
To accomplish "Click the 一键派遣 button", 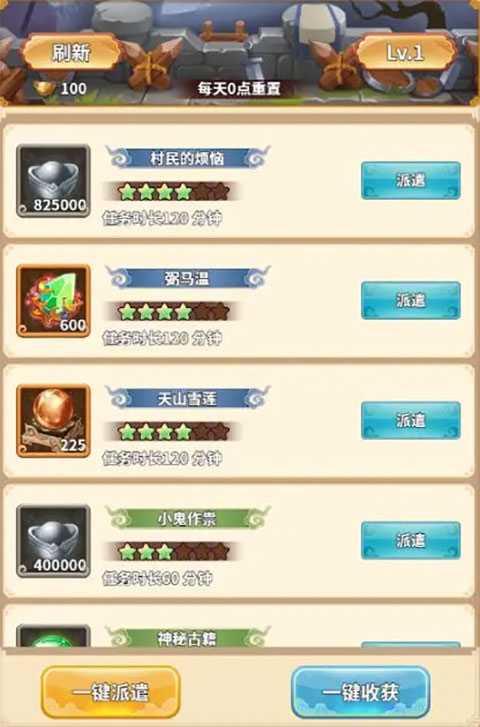I will coord(110,692).
